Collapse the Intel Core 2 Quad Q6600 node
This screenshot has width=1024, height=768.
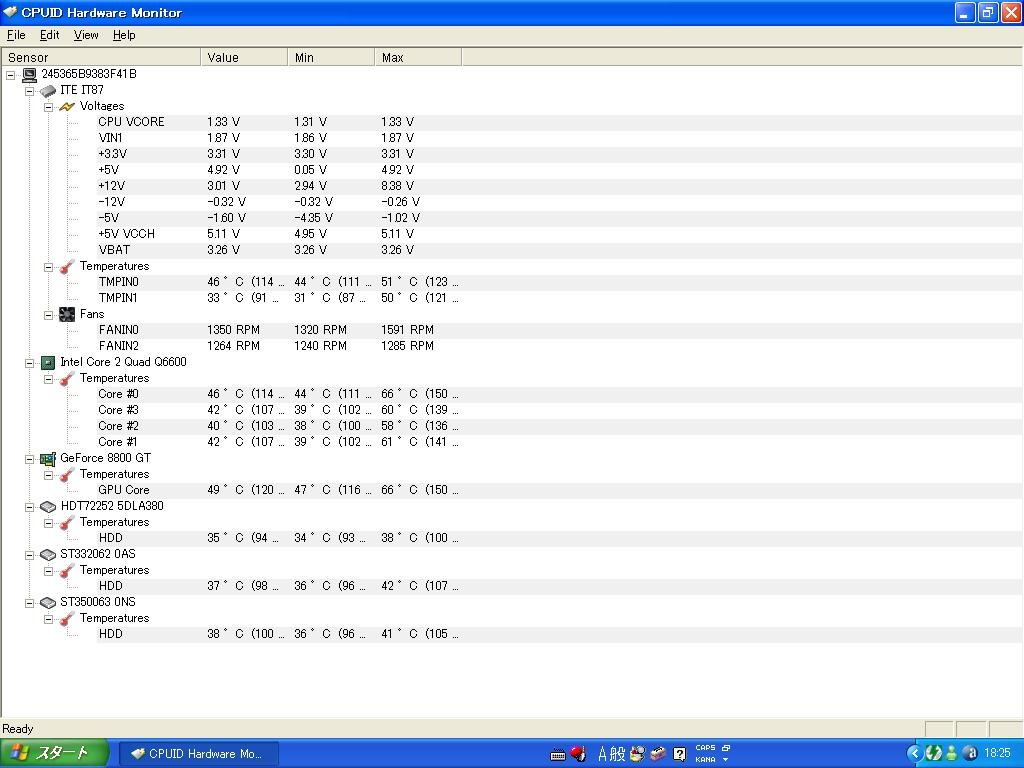tap(29, 362)
